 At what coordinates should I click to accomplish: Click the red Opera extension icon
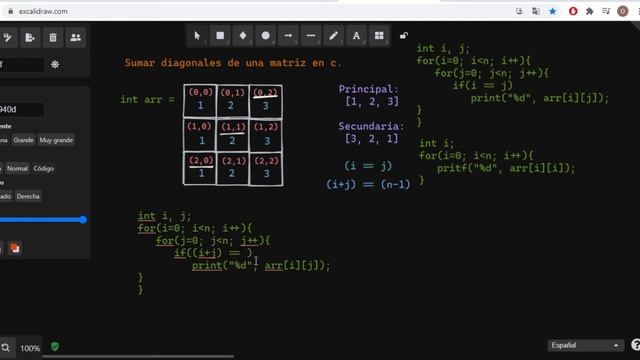[x=573, y=11]
